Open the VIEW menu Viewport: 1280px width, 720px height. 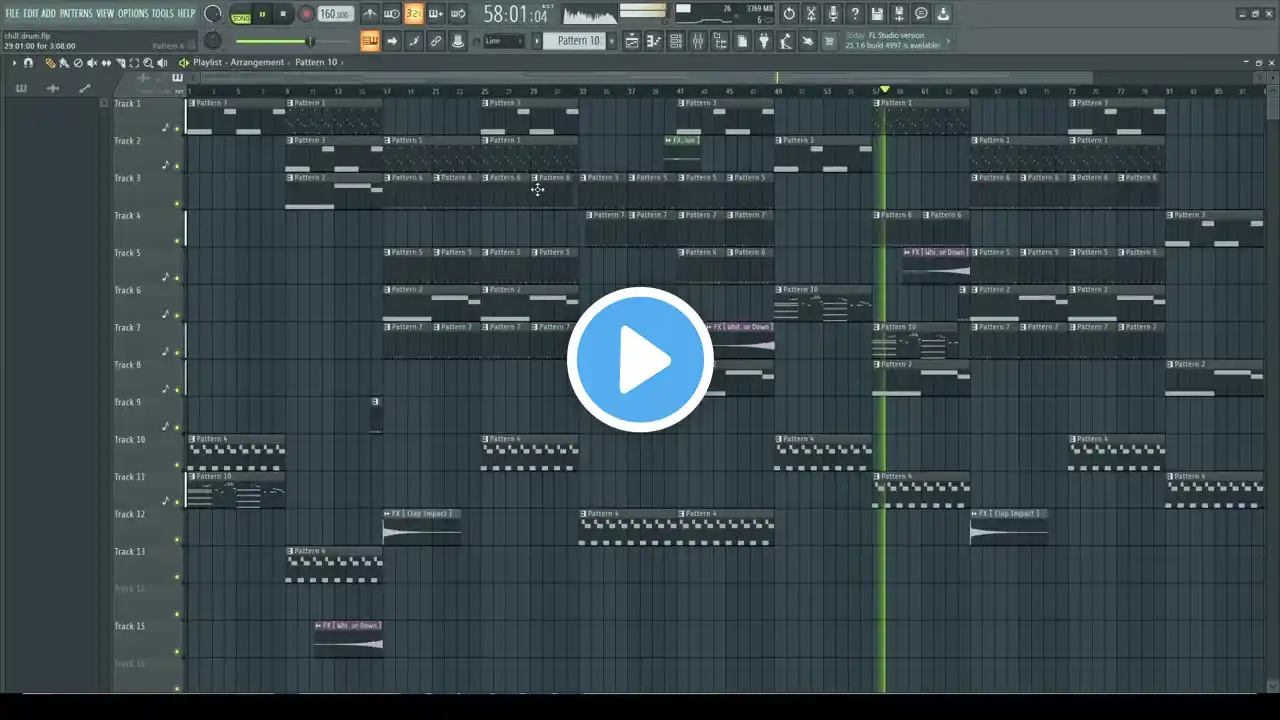(x=105, y=14)
